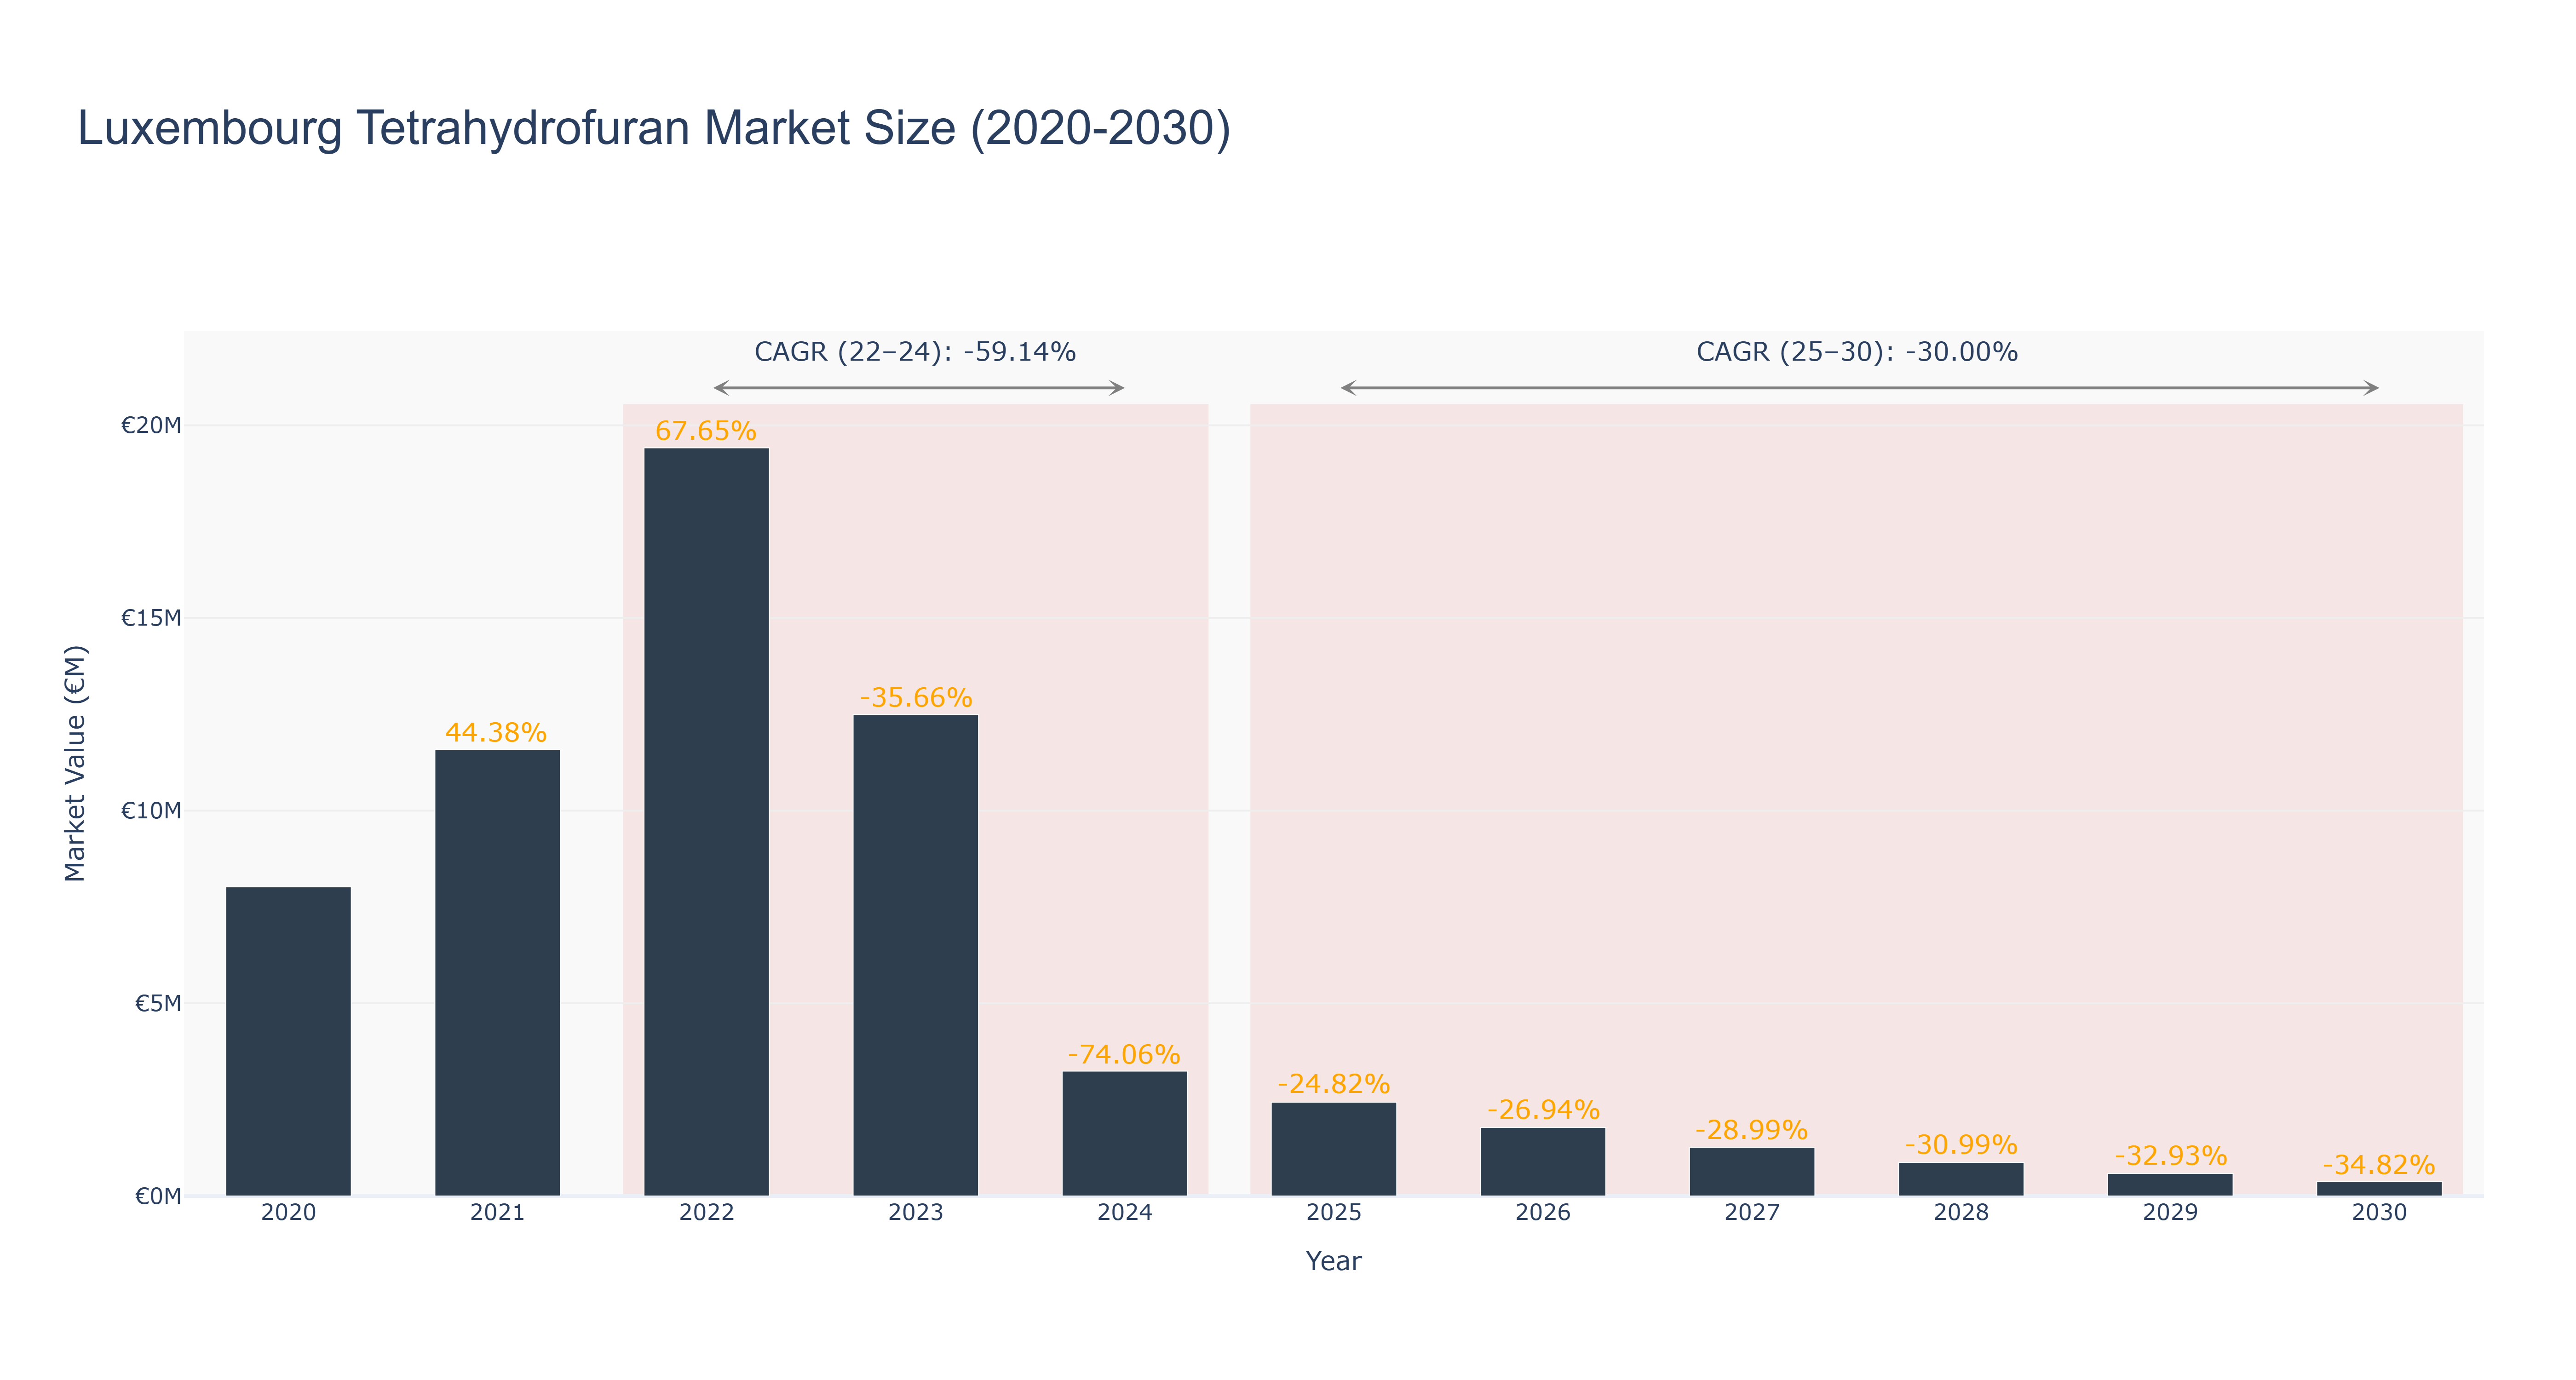Click the CAGR (22–24): -59.14% annotation

[x=915, y=352]
